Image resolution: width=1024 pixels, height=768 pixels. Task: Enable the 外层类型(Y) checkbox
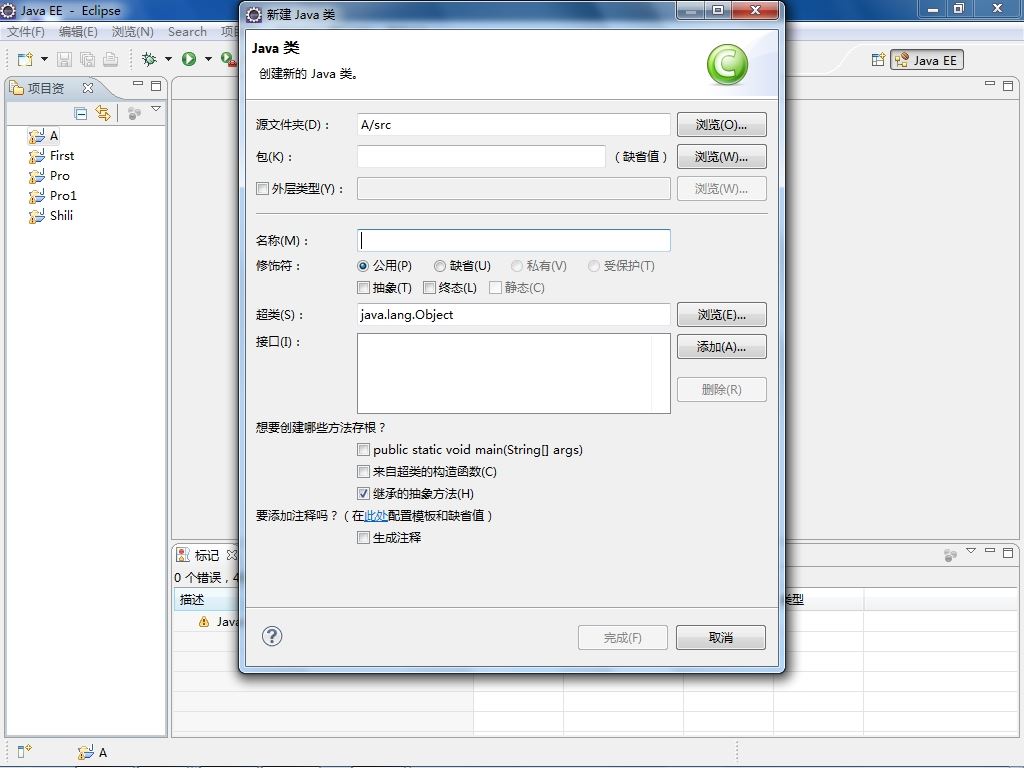click(263, 189)
